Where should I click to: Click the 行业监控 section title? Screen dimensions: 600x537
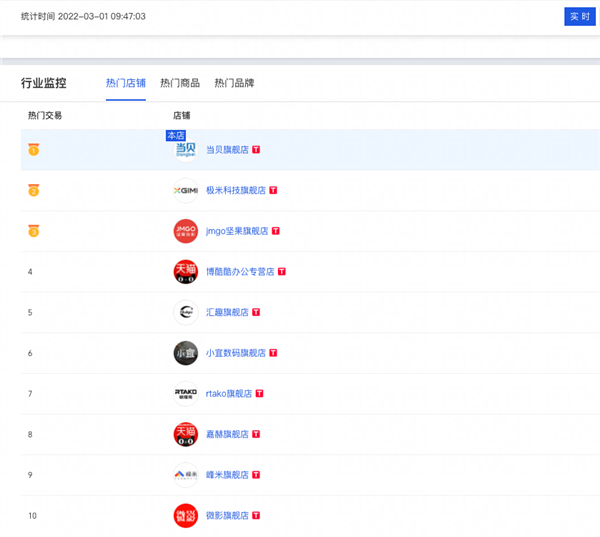pos(44,83)
